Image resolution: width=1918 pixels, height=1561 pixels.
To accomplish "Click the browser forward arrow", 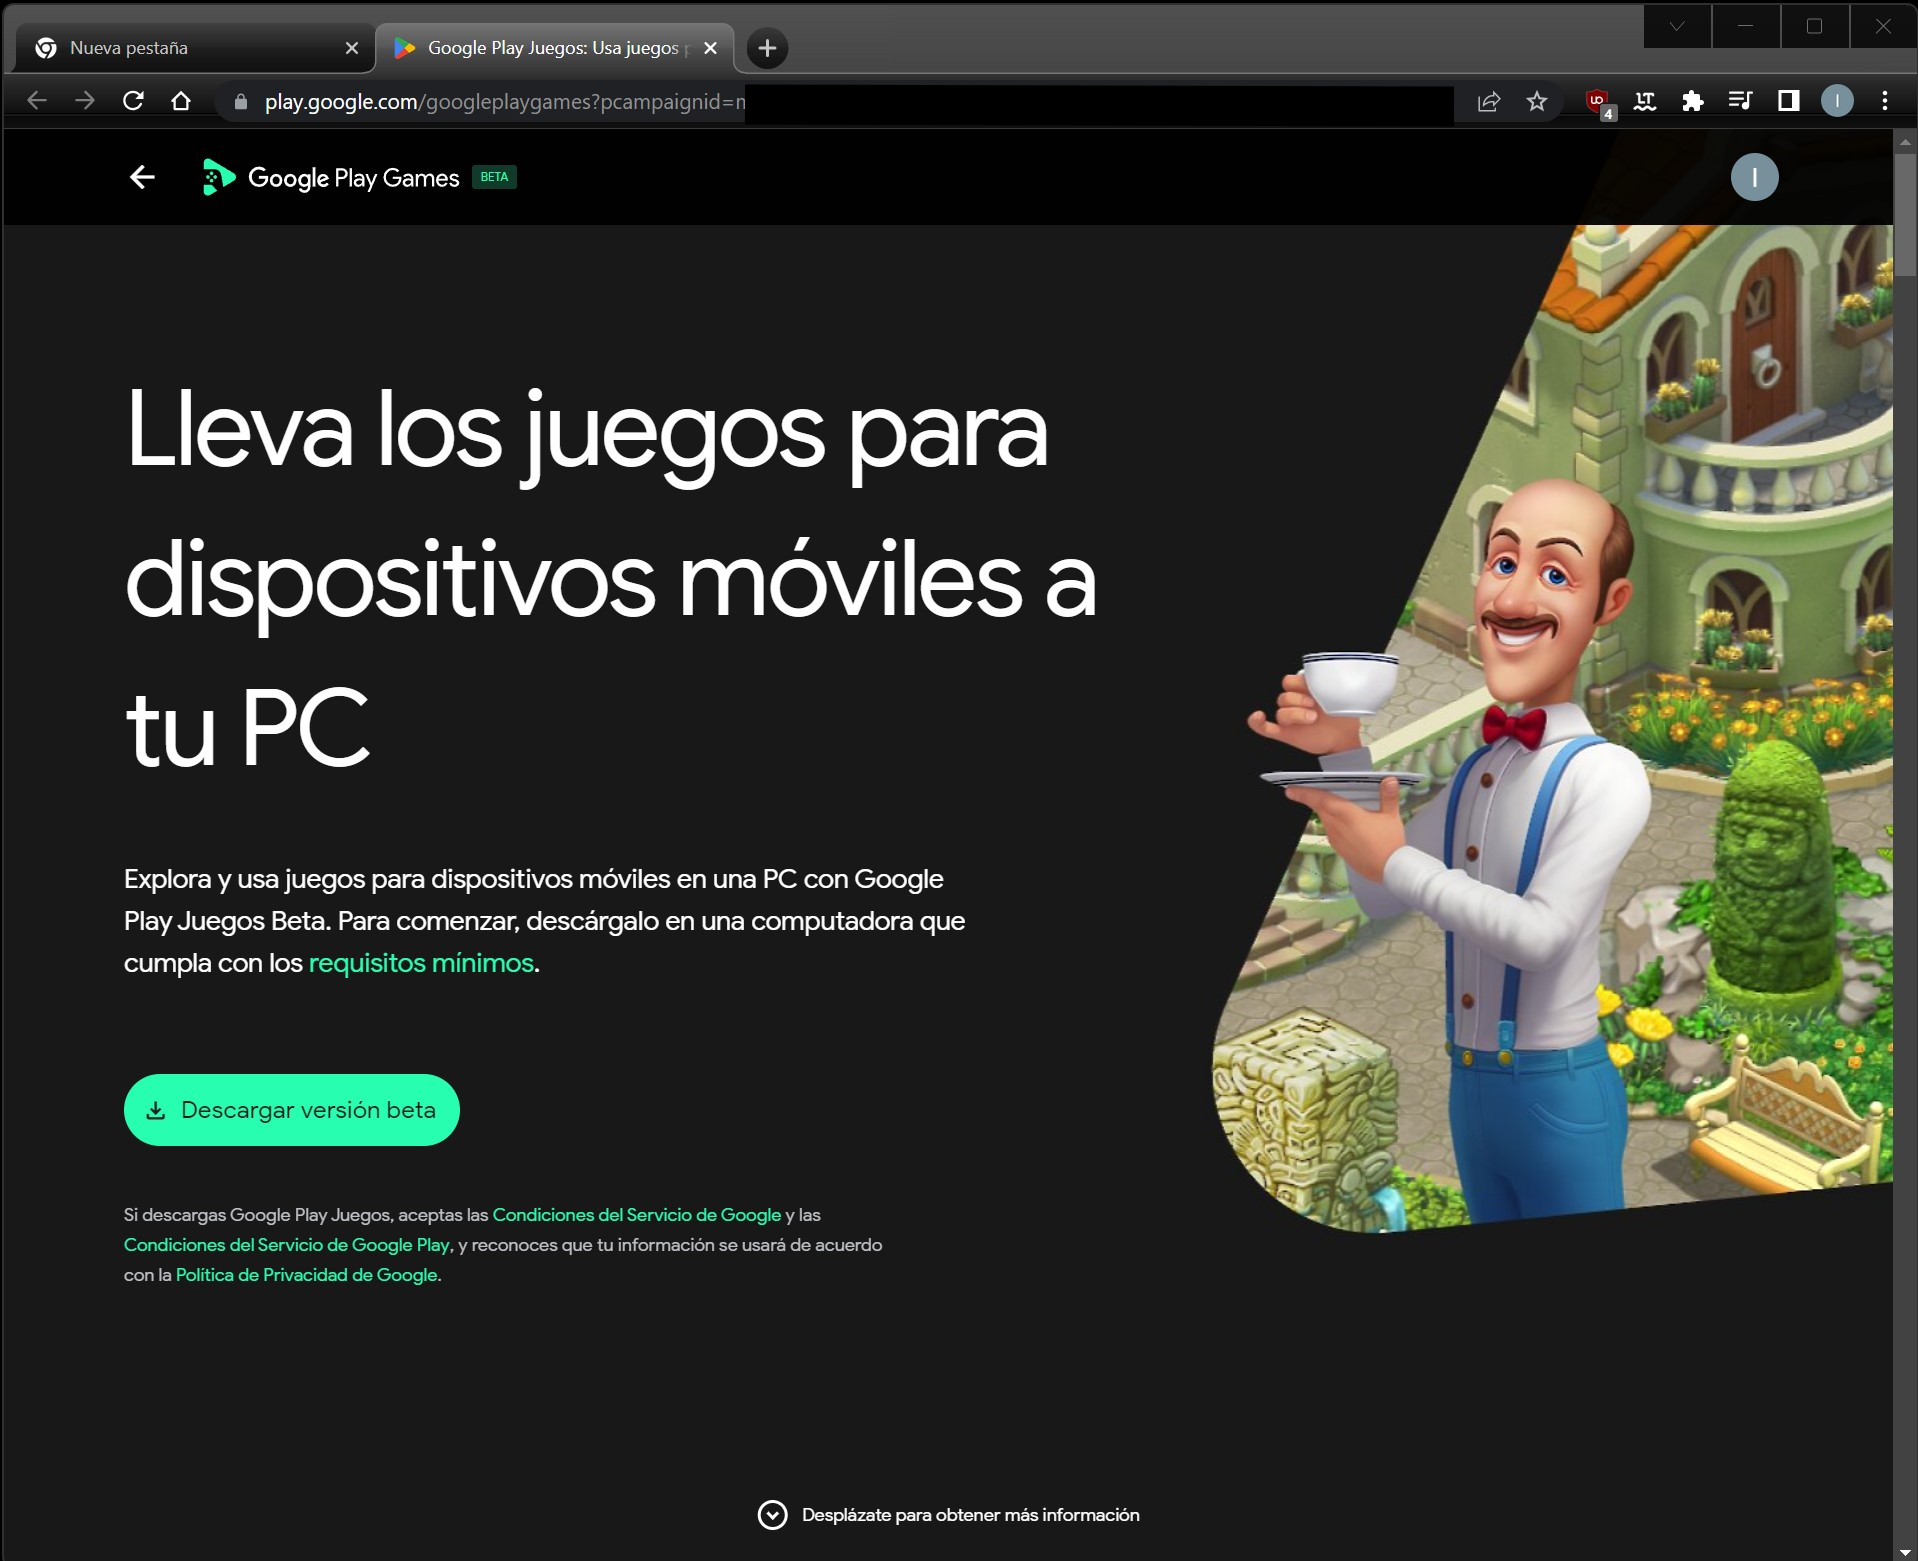I will pyautogui.click(x=85, y=100).
